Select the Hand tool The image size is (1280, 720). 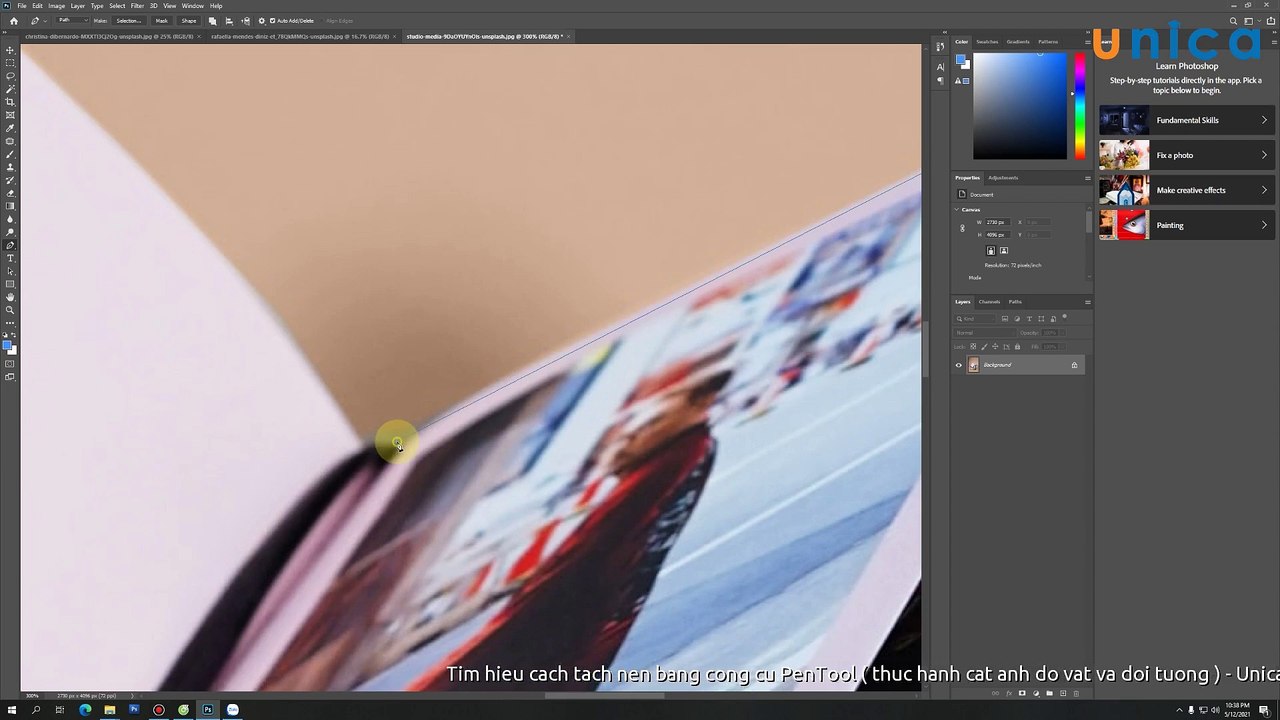pos(10,297)
